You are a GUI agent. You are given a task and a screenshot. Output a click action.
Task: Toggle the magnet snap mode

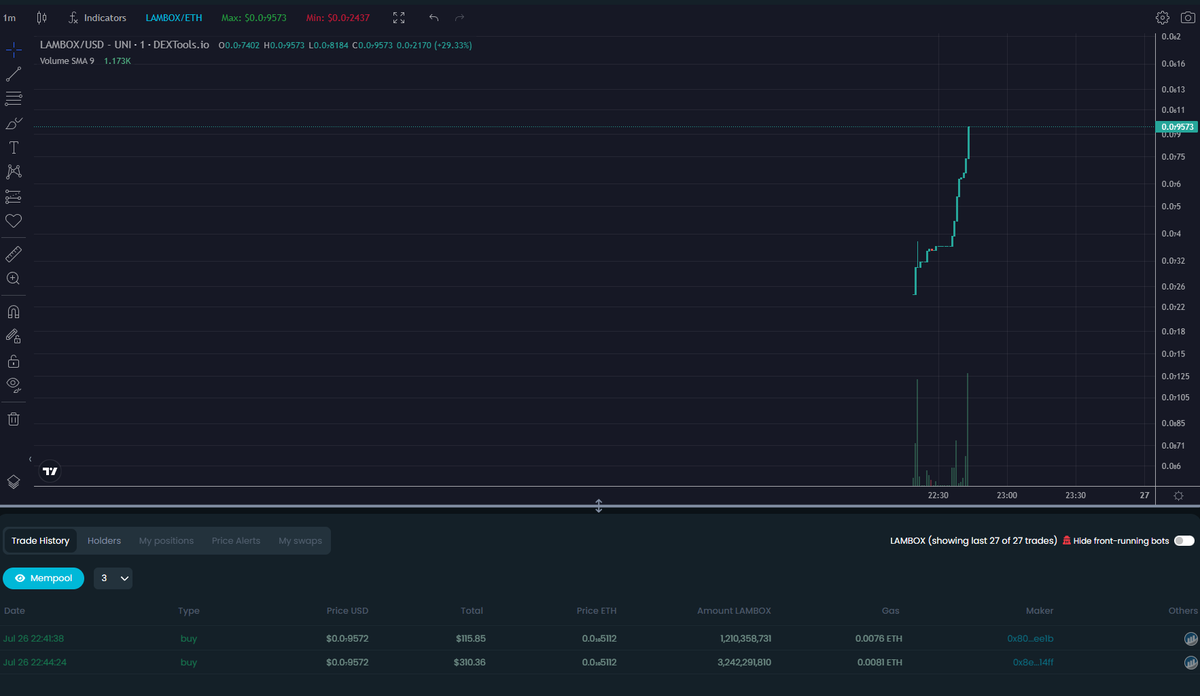14,312
